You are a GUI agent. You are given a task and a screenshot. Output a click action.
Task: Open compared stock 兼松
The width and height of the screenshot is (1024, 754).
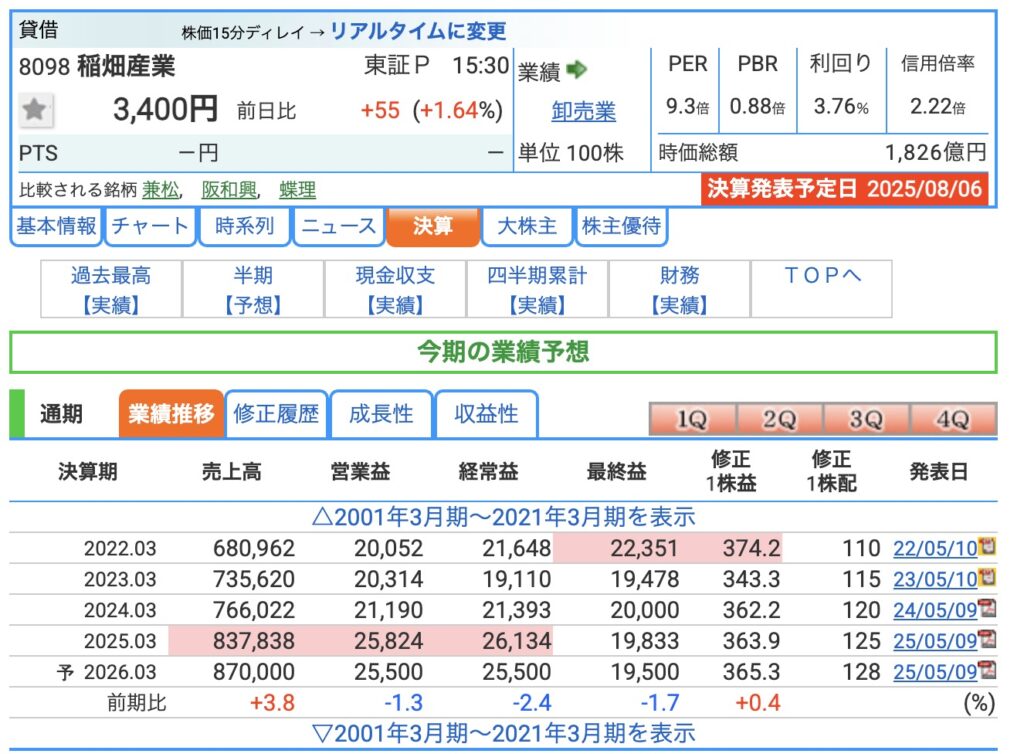(161, 190)
